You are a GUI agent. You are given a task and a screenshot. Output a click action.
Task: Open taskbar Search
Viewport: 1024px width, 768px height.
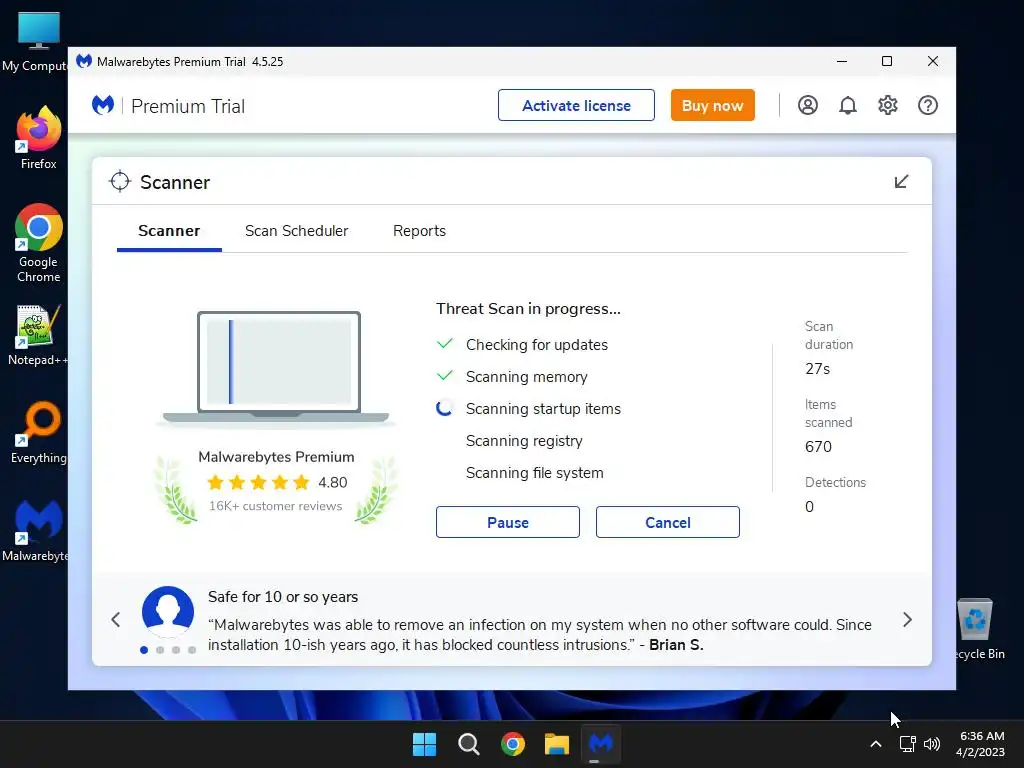468,744
